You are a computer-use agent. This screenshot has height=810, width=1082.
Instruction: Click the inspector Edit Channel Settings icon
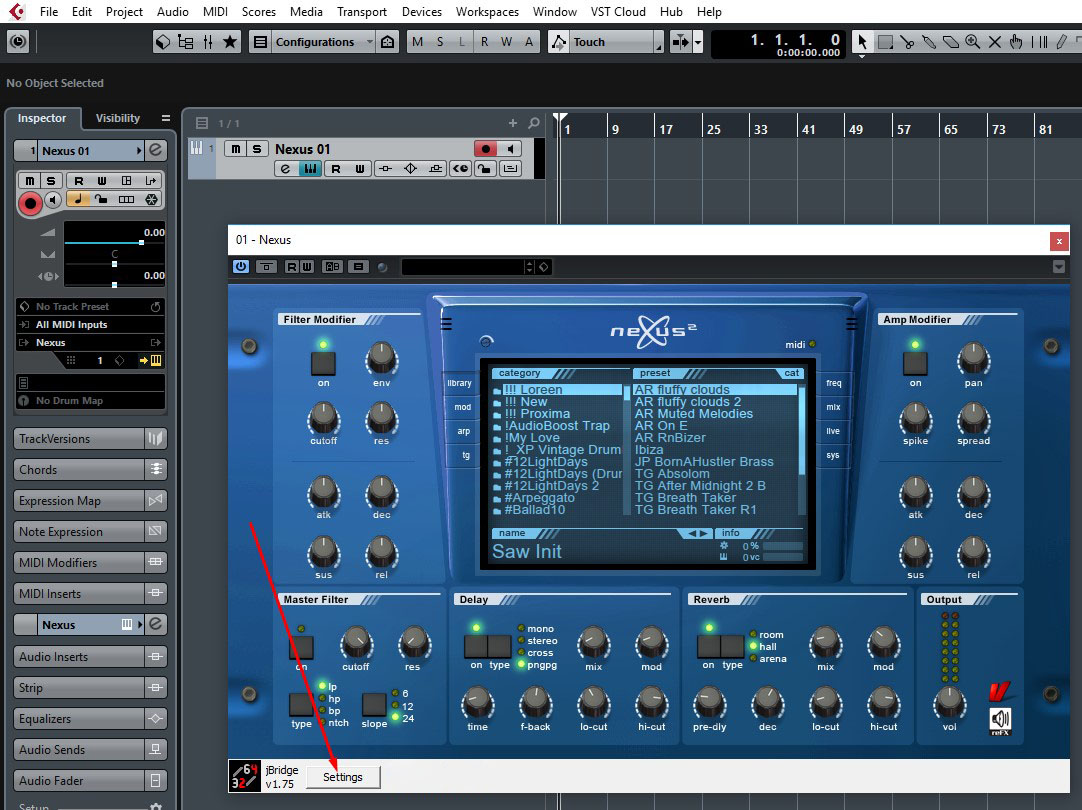[x=156, y=150]
